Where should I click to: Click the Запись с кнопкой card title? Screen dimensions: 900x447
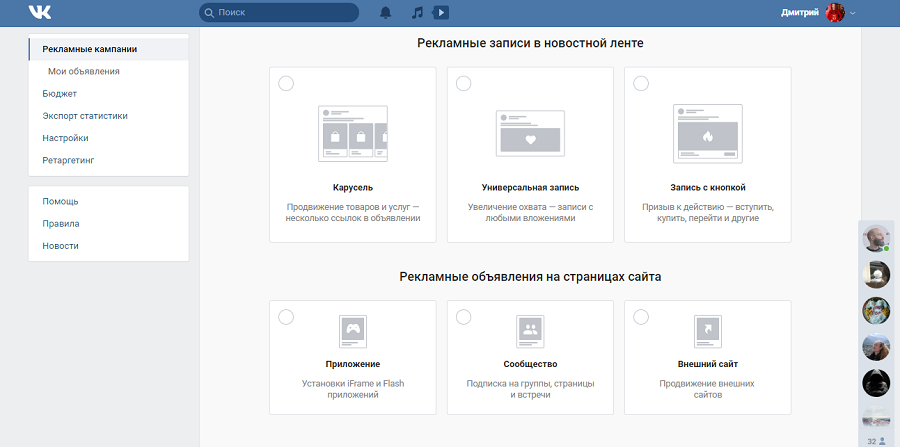[708, 188]
